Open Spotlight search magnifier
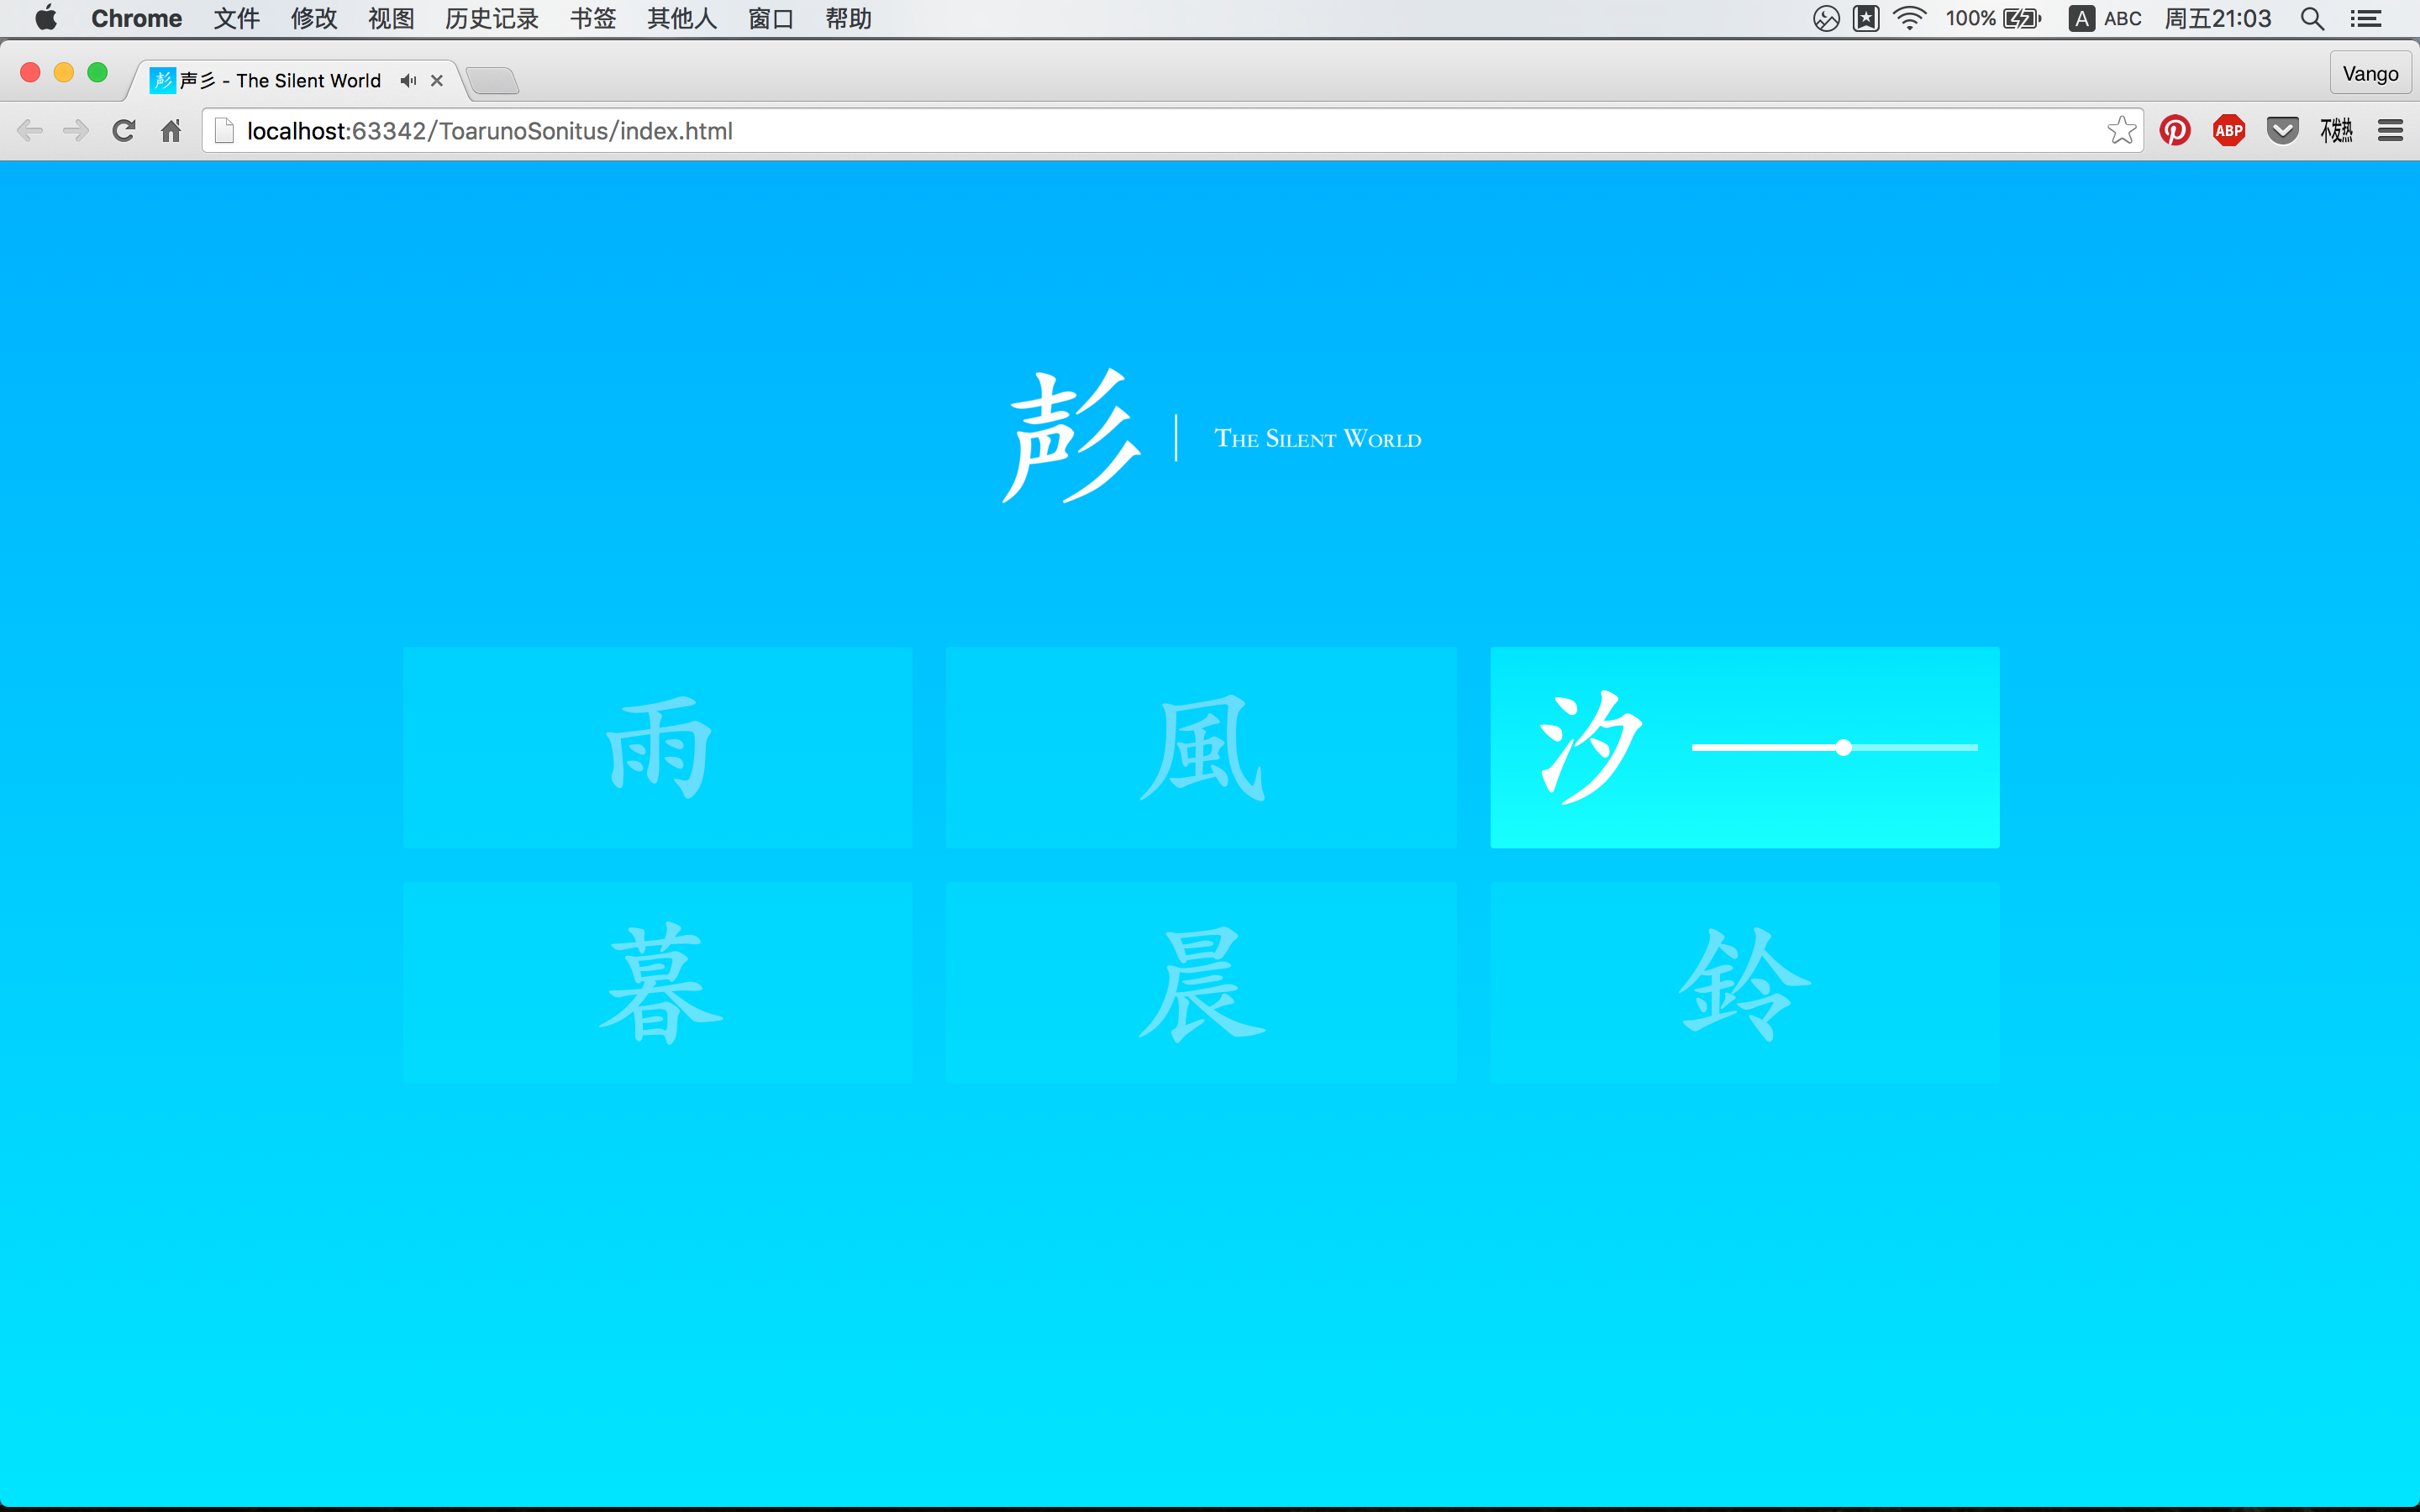Image resolution: width=2420 pixels, height=1512 pixels. tap(2311, 19)
